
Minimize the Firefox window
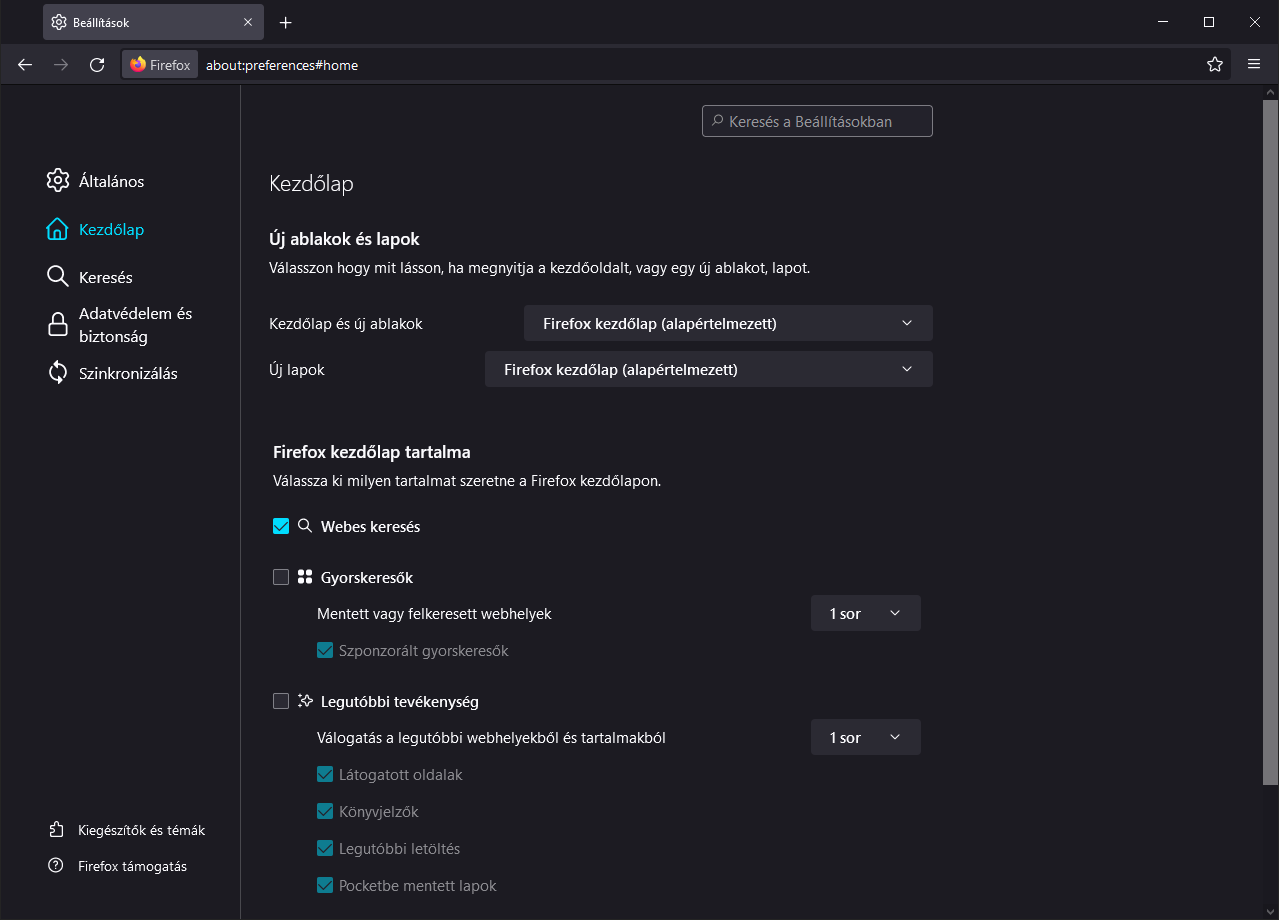pos(1163,22)
